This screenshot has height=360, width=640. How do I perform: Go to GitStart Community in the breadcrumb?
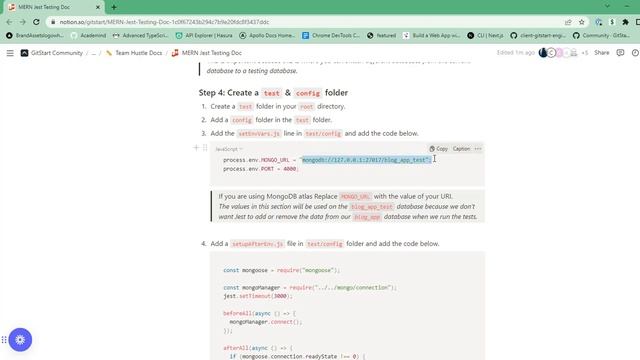click(x=57, y=53)
